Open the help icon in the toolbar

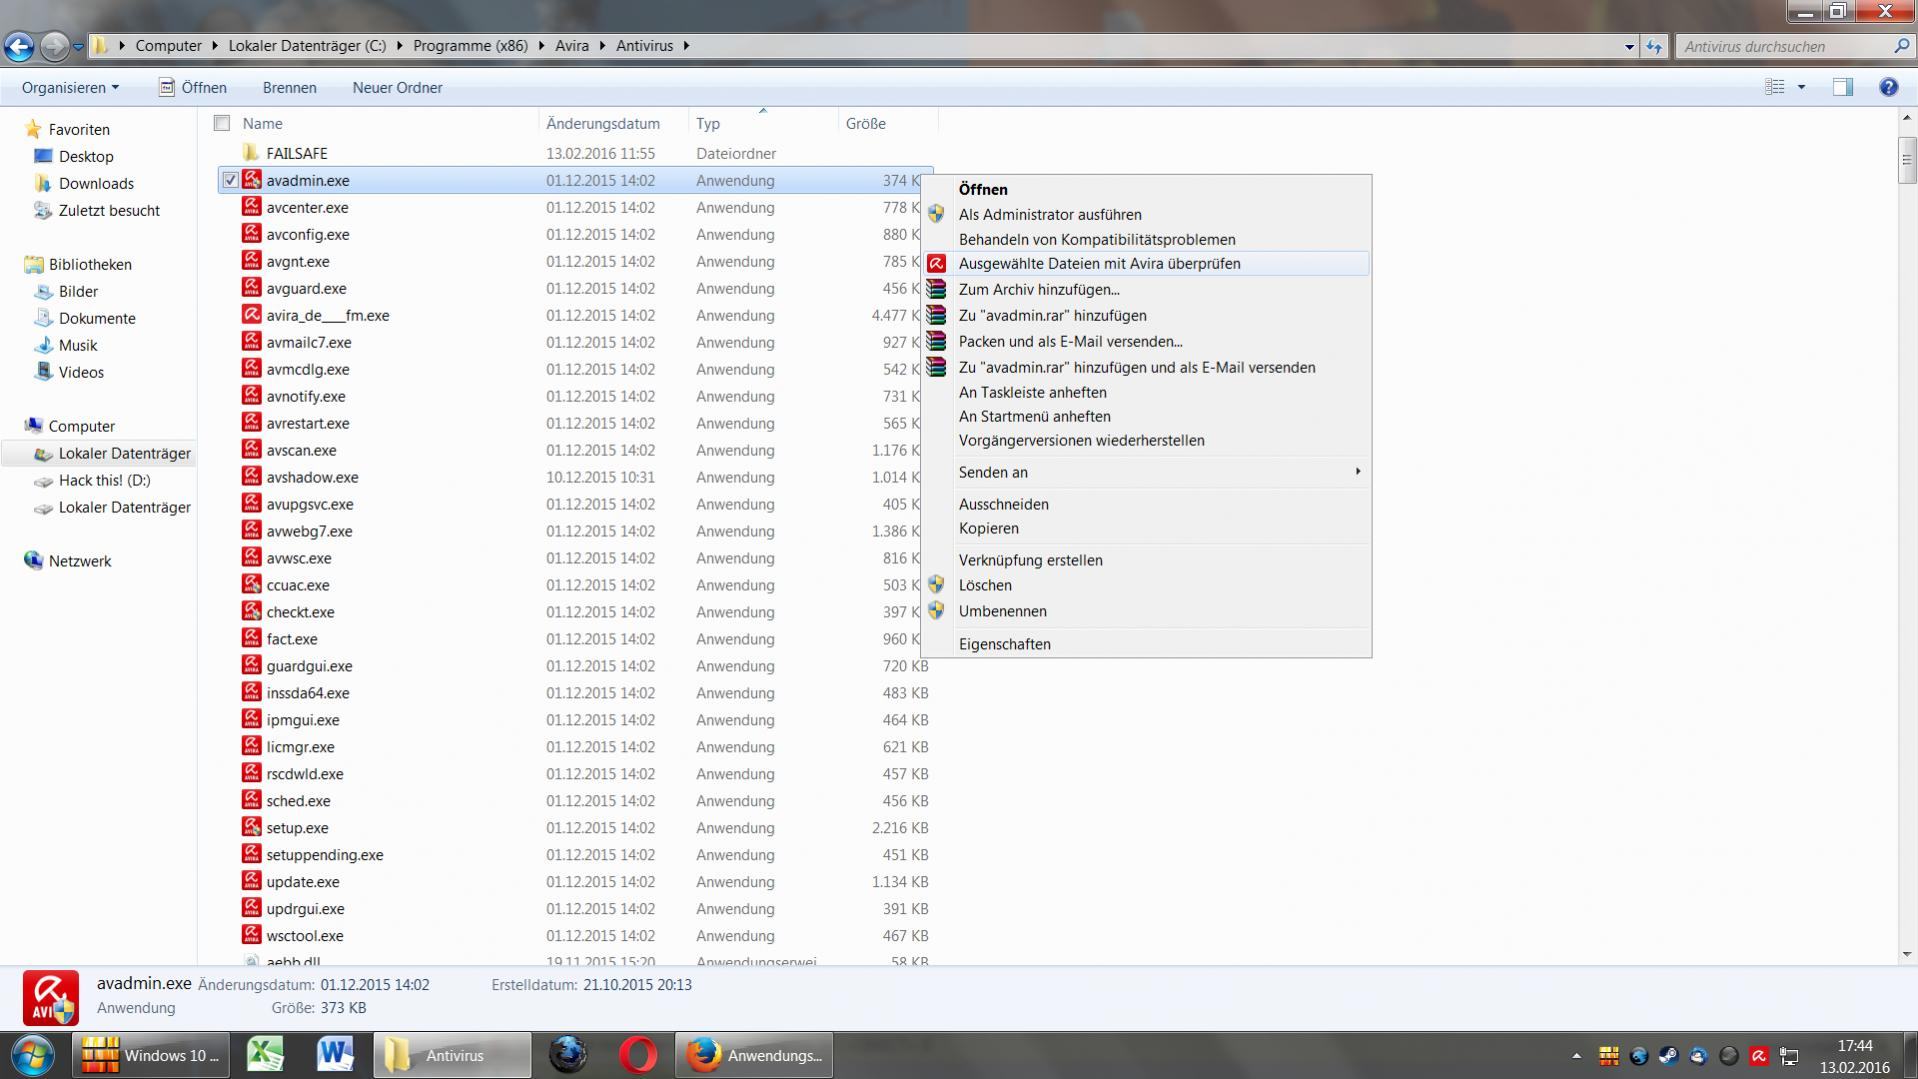(1888, 87)
